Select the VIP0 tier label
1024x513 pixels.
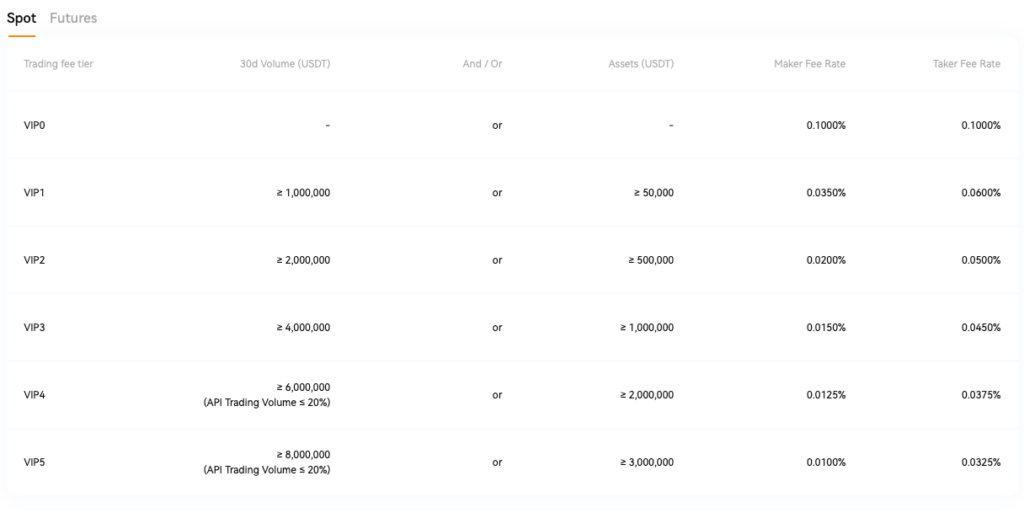(x=34, y=125)
